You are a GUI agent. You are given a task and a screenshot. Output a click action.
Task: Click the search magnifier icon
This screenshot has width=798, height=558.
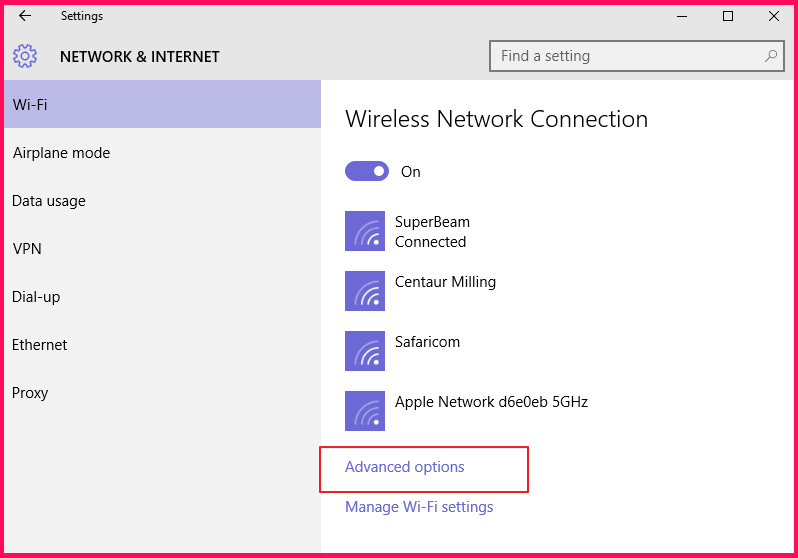(771, 56)
